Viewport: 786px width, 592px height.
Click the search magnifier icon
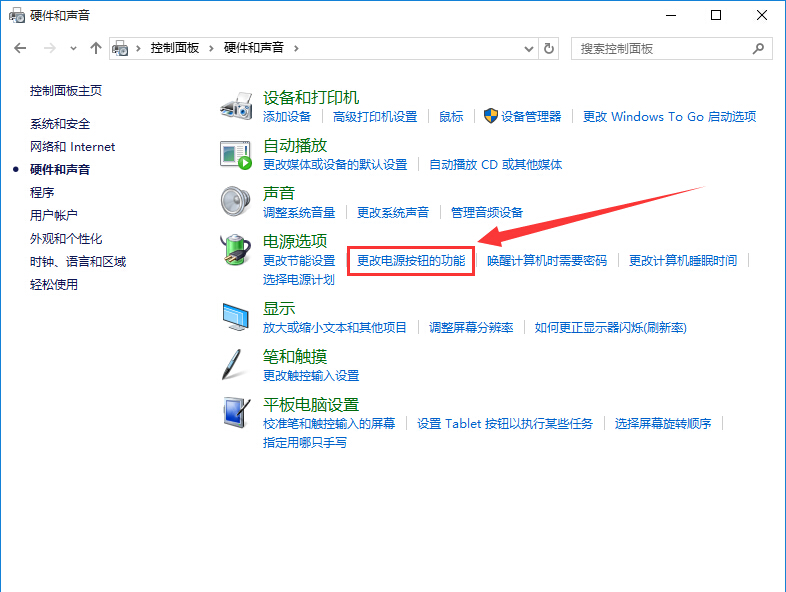click(x=759, y=48)
